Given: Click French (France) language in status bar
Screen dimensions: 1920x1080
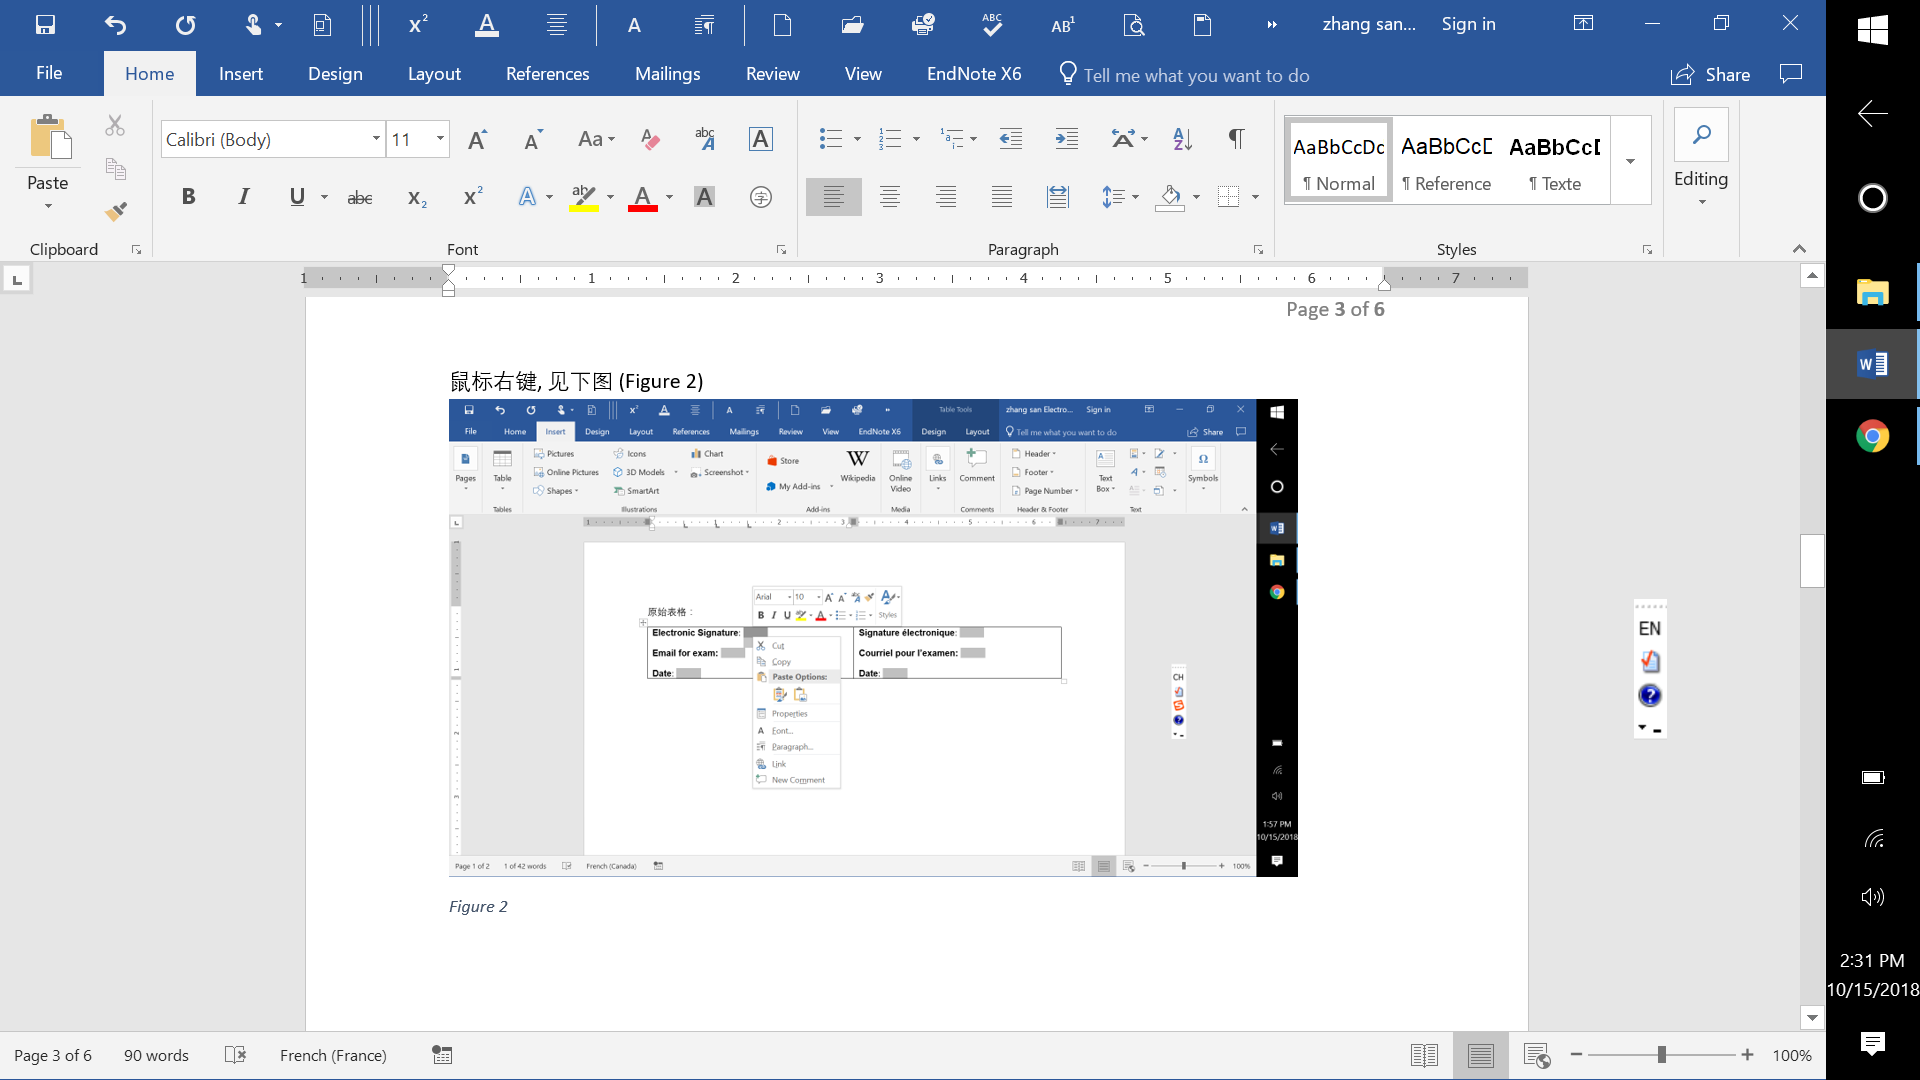Looking at the screenshot, I should tap(333, 1055).
